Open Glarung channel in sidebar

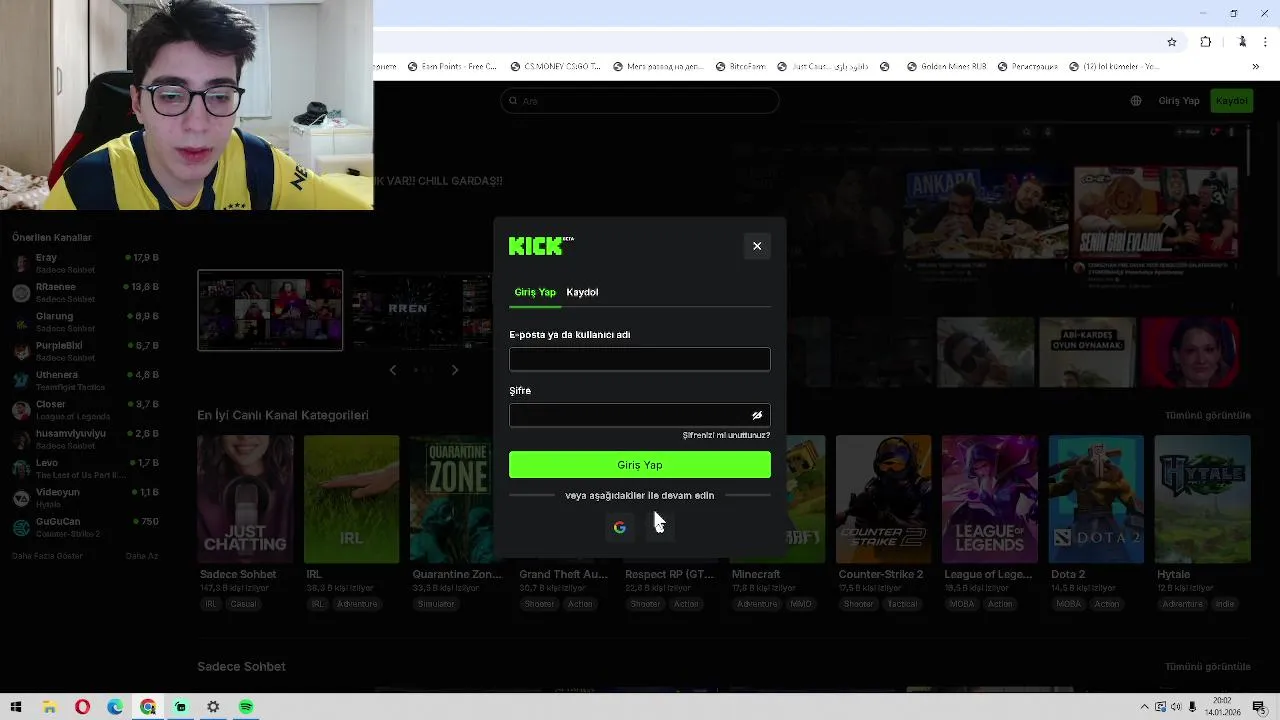[x=85, y=321]
